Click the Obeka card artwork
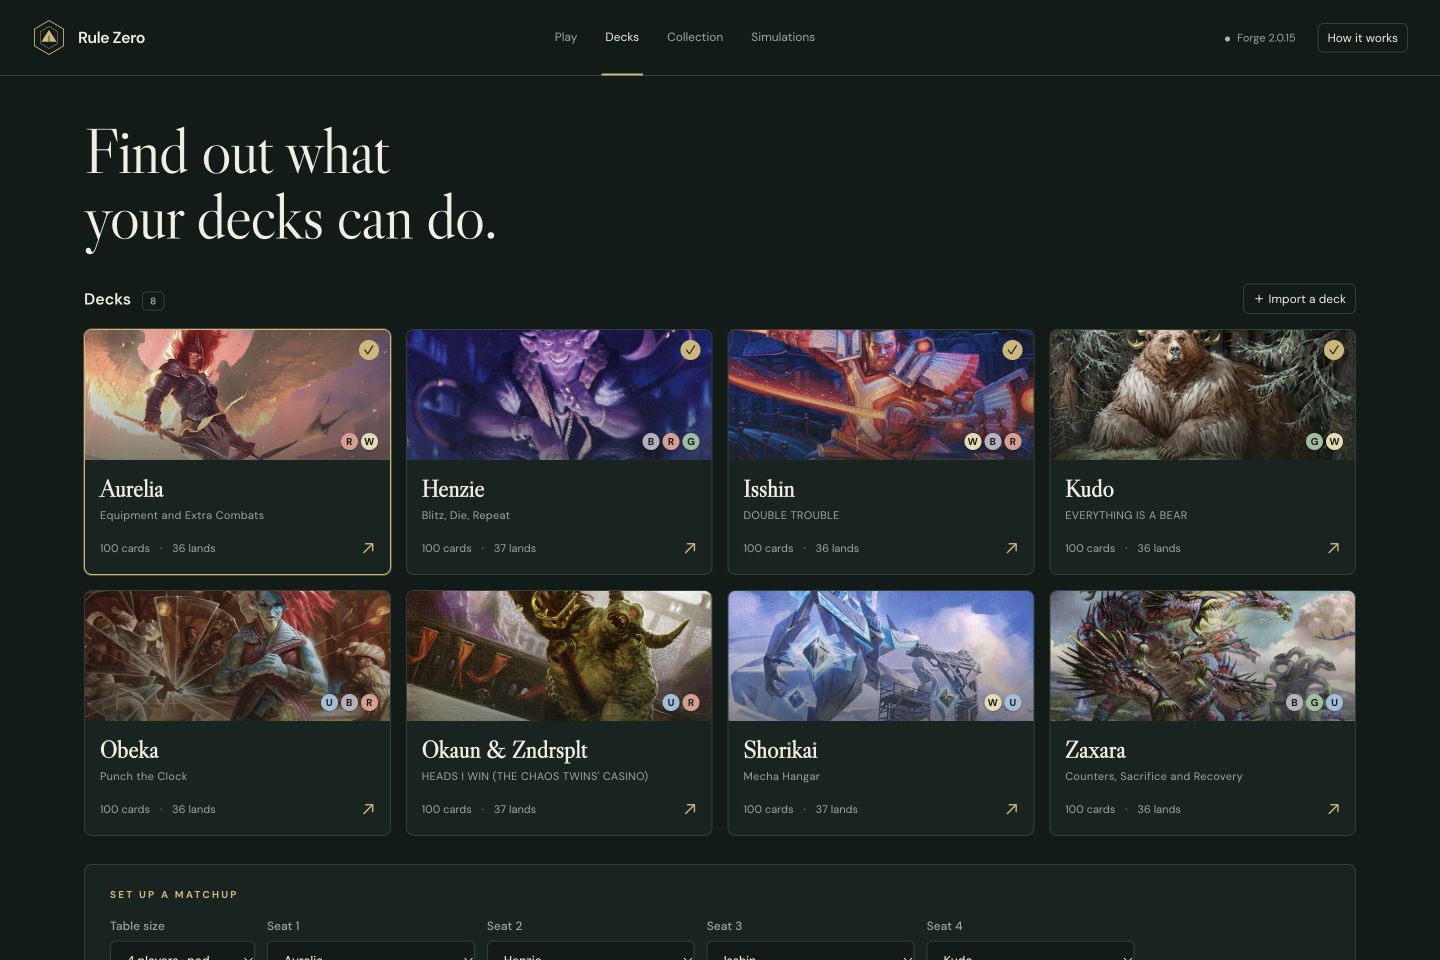The image size is (1440, 960). (x=237, y=656)
